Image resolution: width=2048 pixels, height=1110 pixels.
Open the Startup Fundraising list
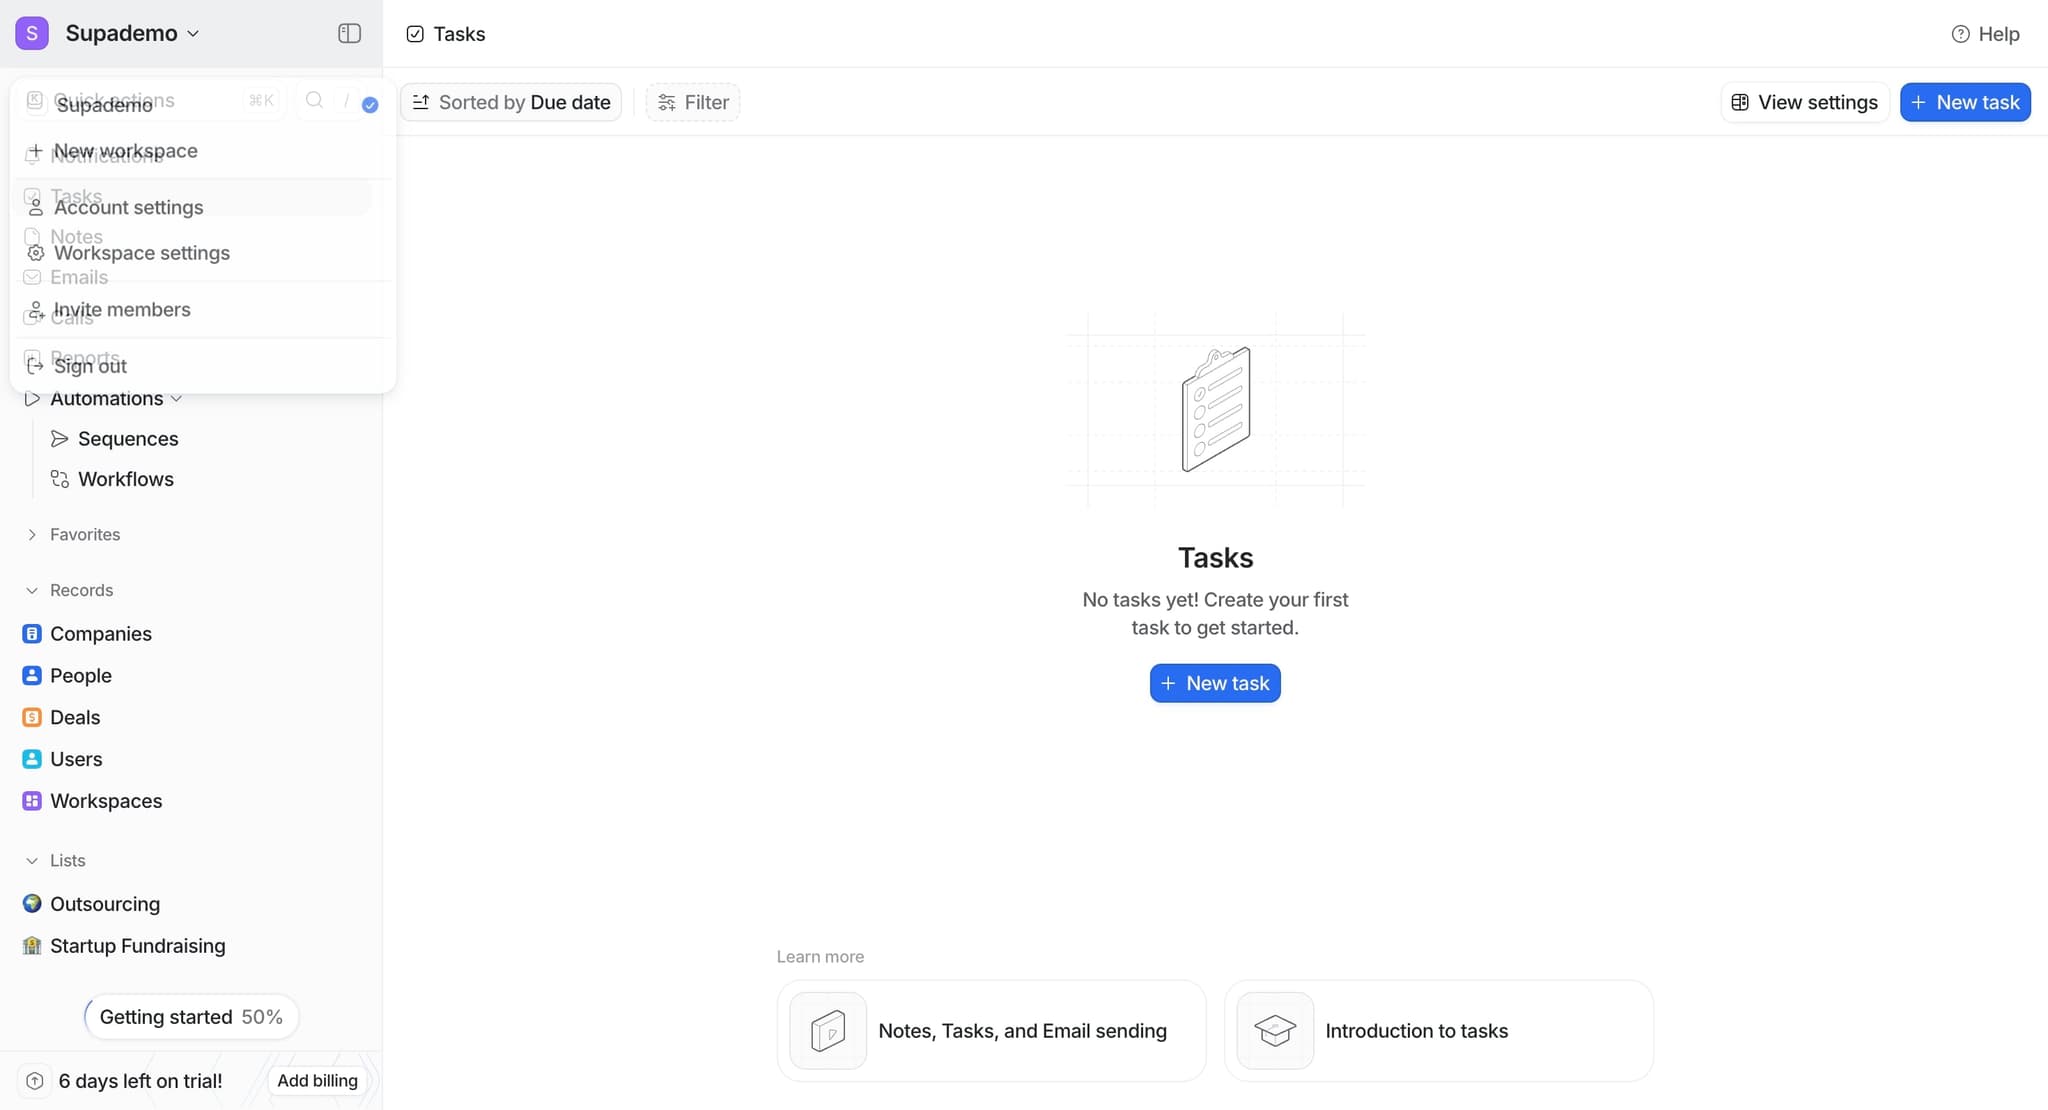click(138, 945)
